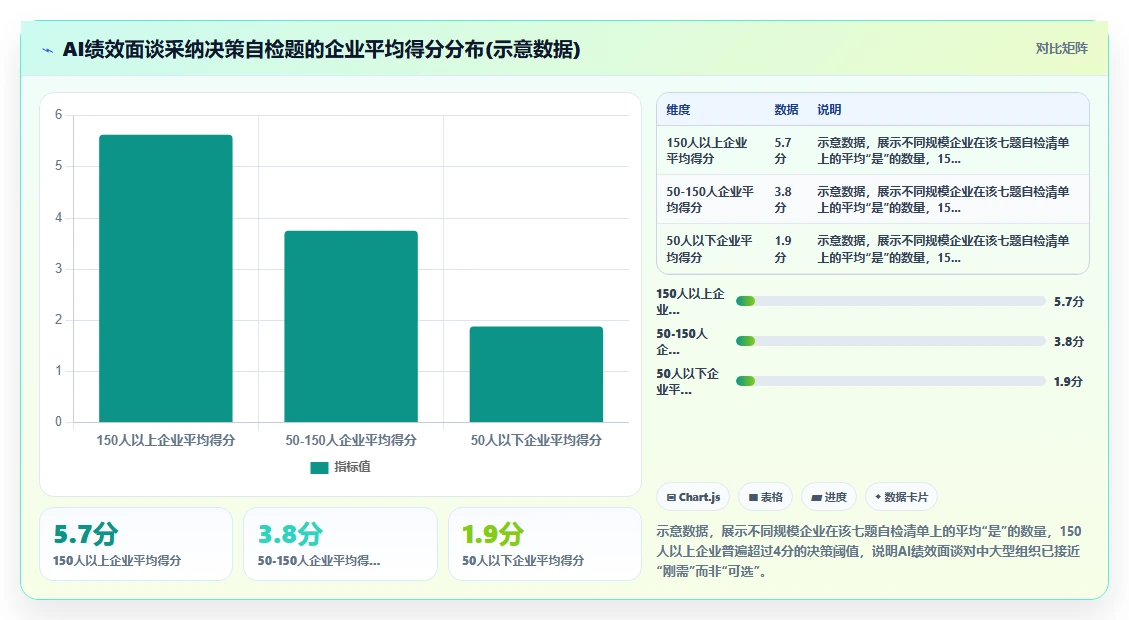Click x-axis label 150人以上企业平均得分

coord(166,440)
